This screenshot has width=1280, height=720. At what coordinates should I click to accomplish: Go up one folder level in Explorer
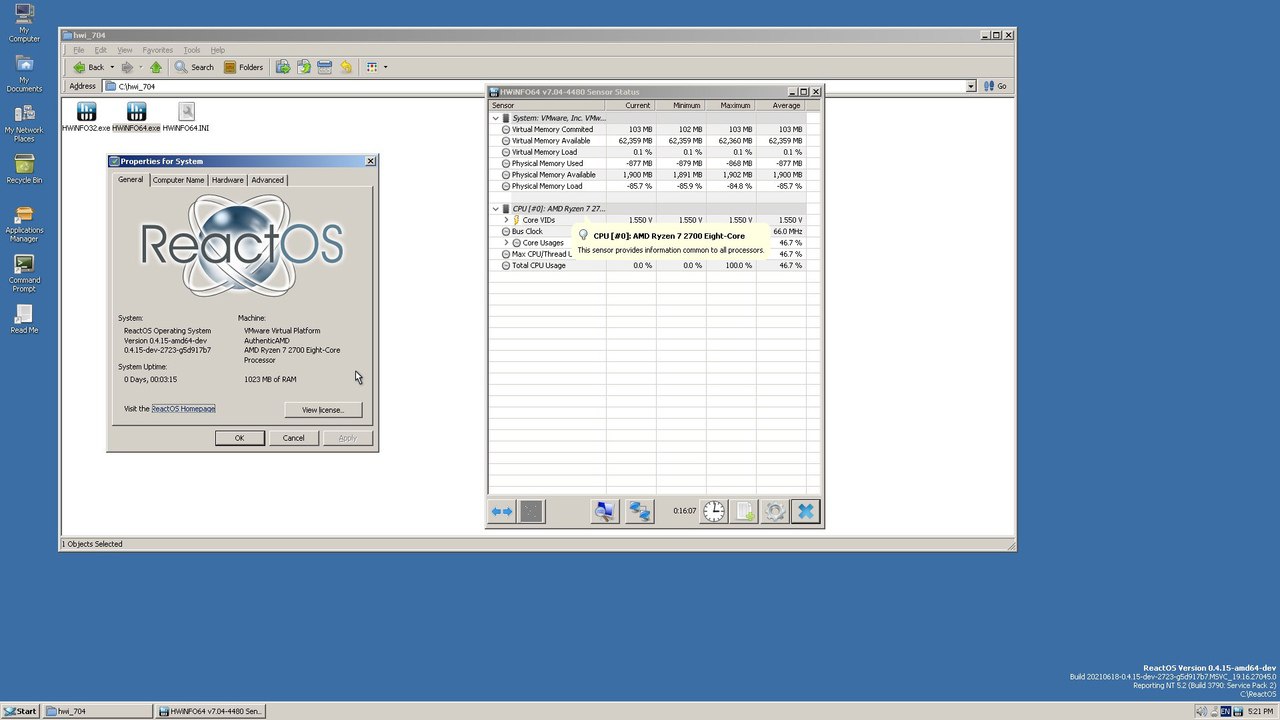156,67
